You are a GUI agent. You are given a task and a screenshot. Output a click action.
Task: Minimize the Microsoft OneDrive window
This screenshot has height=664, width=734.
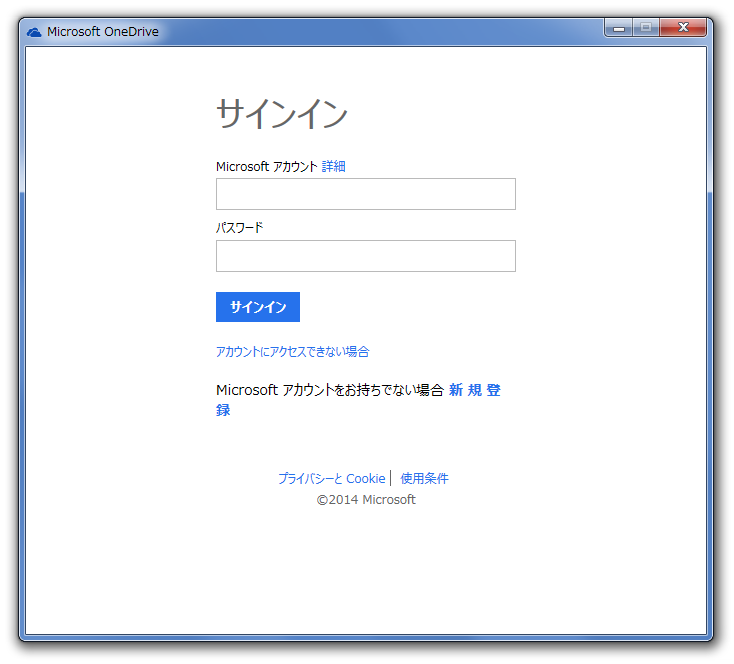(619, 28)
